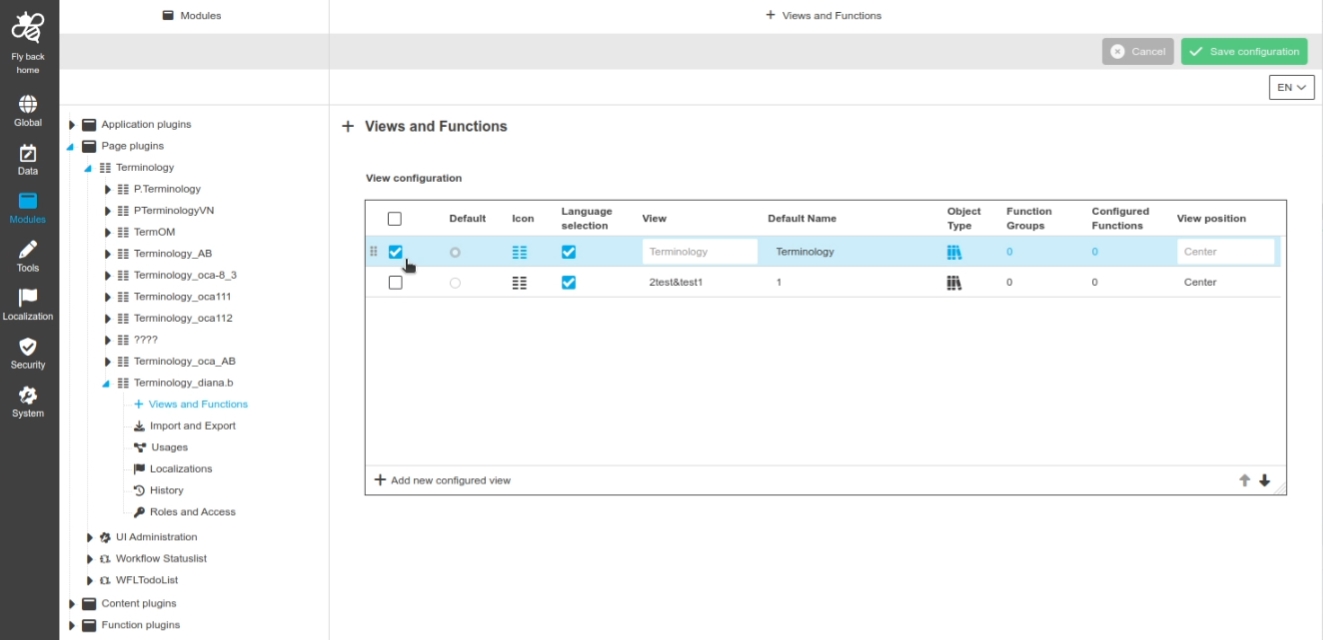This screenshot has height=640, width=1323.
Task: Open System gear icon in sidebar
Action: (x=28, y=396)
